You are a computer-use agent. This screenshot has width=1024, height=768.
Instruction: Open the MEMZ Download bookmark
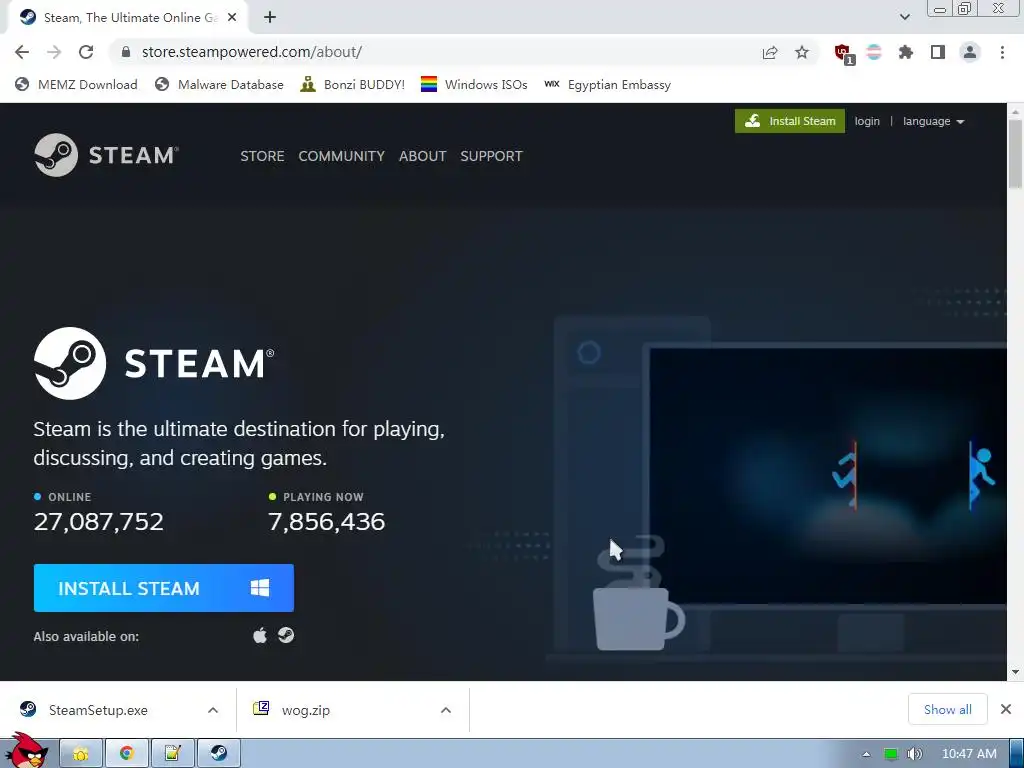(x=76, y=85)
